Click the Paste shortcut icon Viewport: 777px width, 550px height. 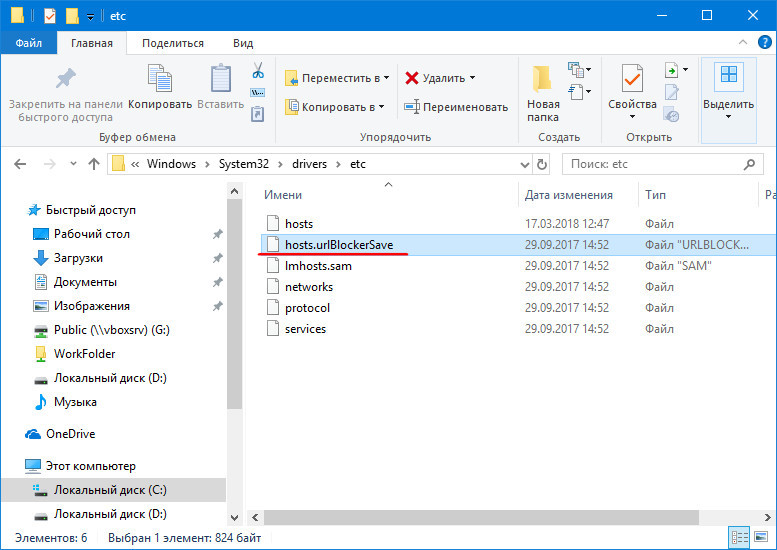[258, 114]
